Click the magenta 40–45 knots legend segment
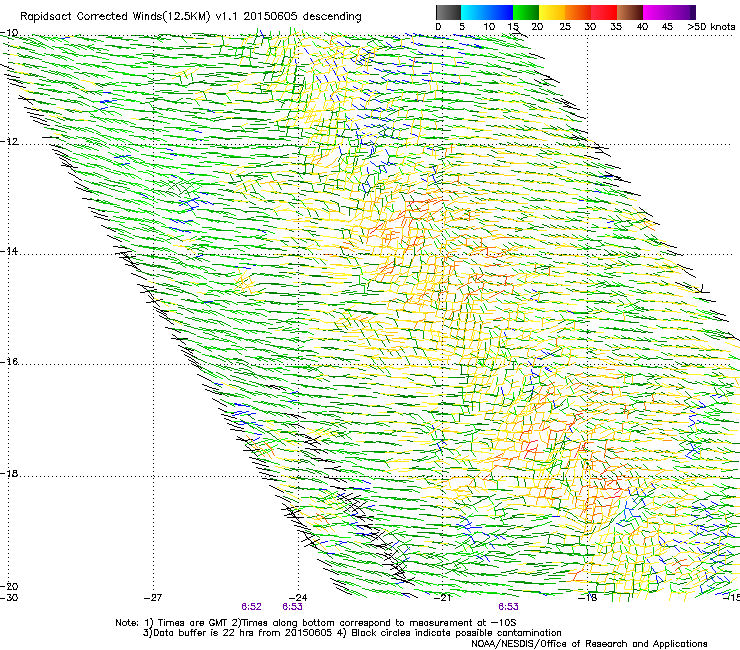740x650 pixels. click(656, 12)
